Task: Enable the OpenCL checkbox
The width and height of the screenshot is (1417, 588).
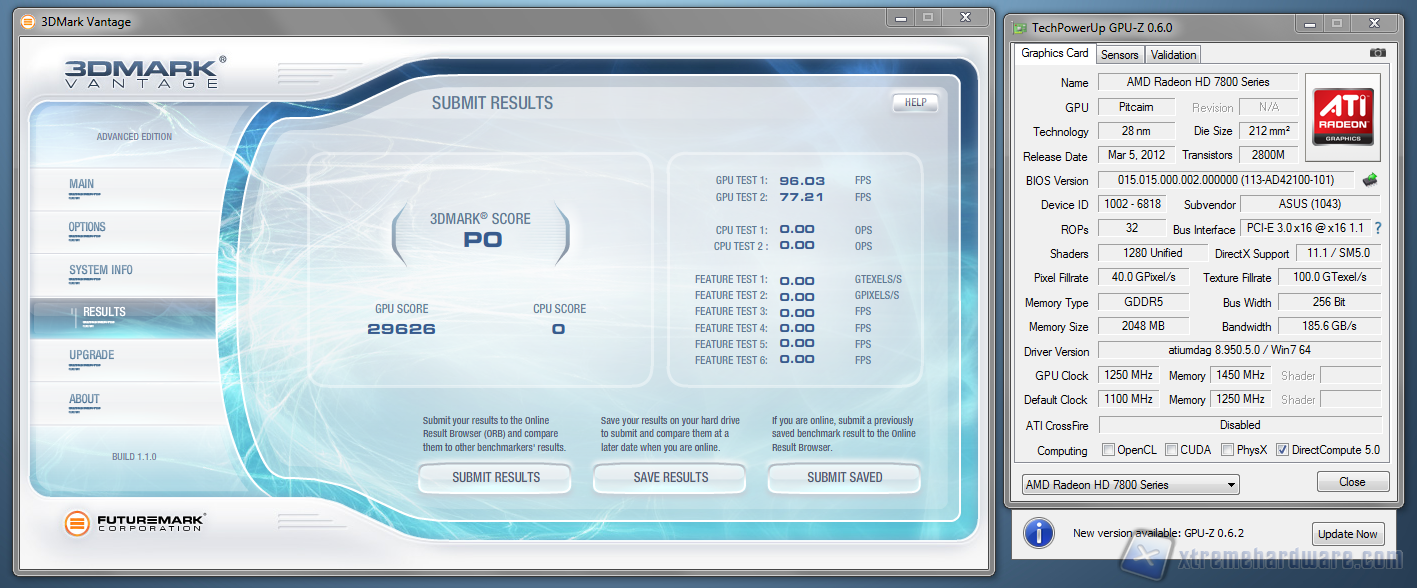Action: click(x=1108, y=450)
